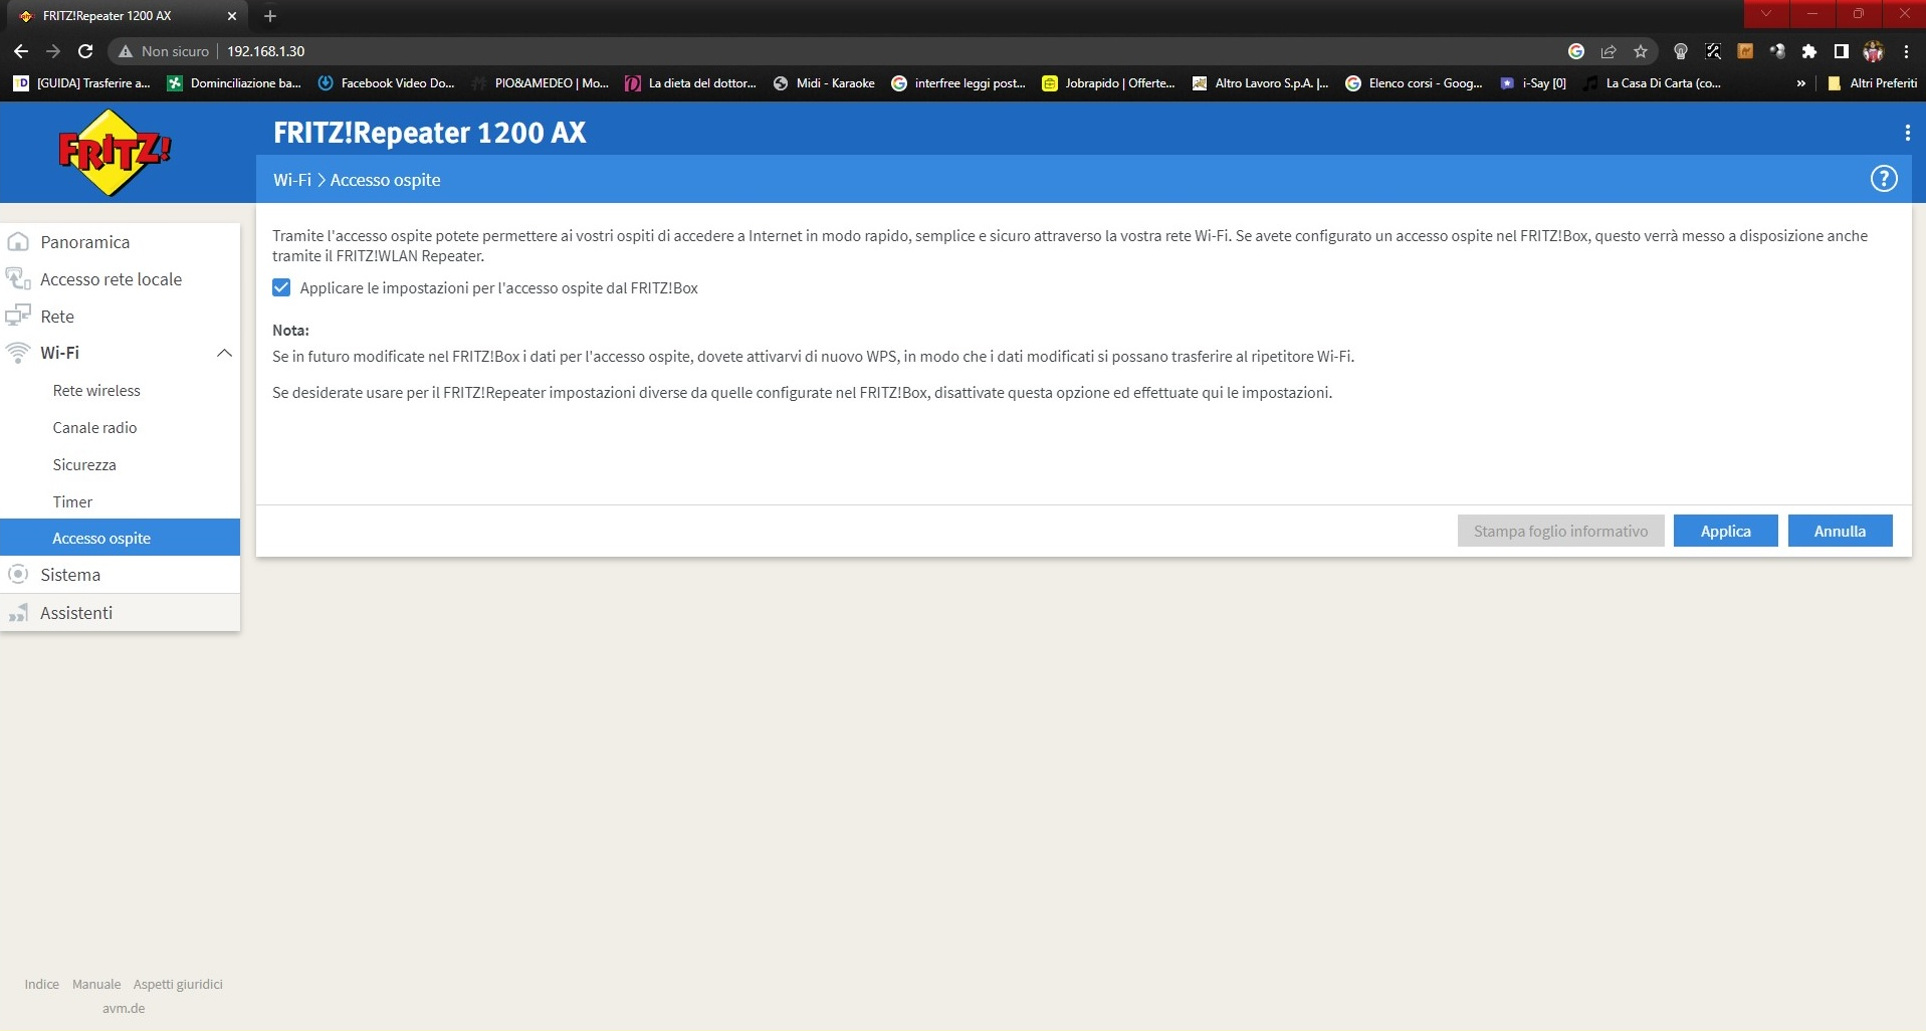Click the Accesso rete locale icon
Viewport: 1926px width, 1031px height.
click(x=18, y=279)
